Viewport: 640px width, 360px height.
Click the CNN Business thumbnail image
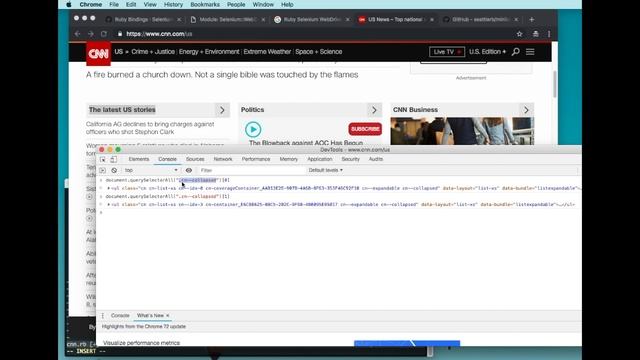[x=462, y=131]
